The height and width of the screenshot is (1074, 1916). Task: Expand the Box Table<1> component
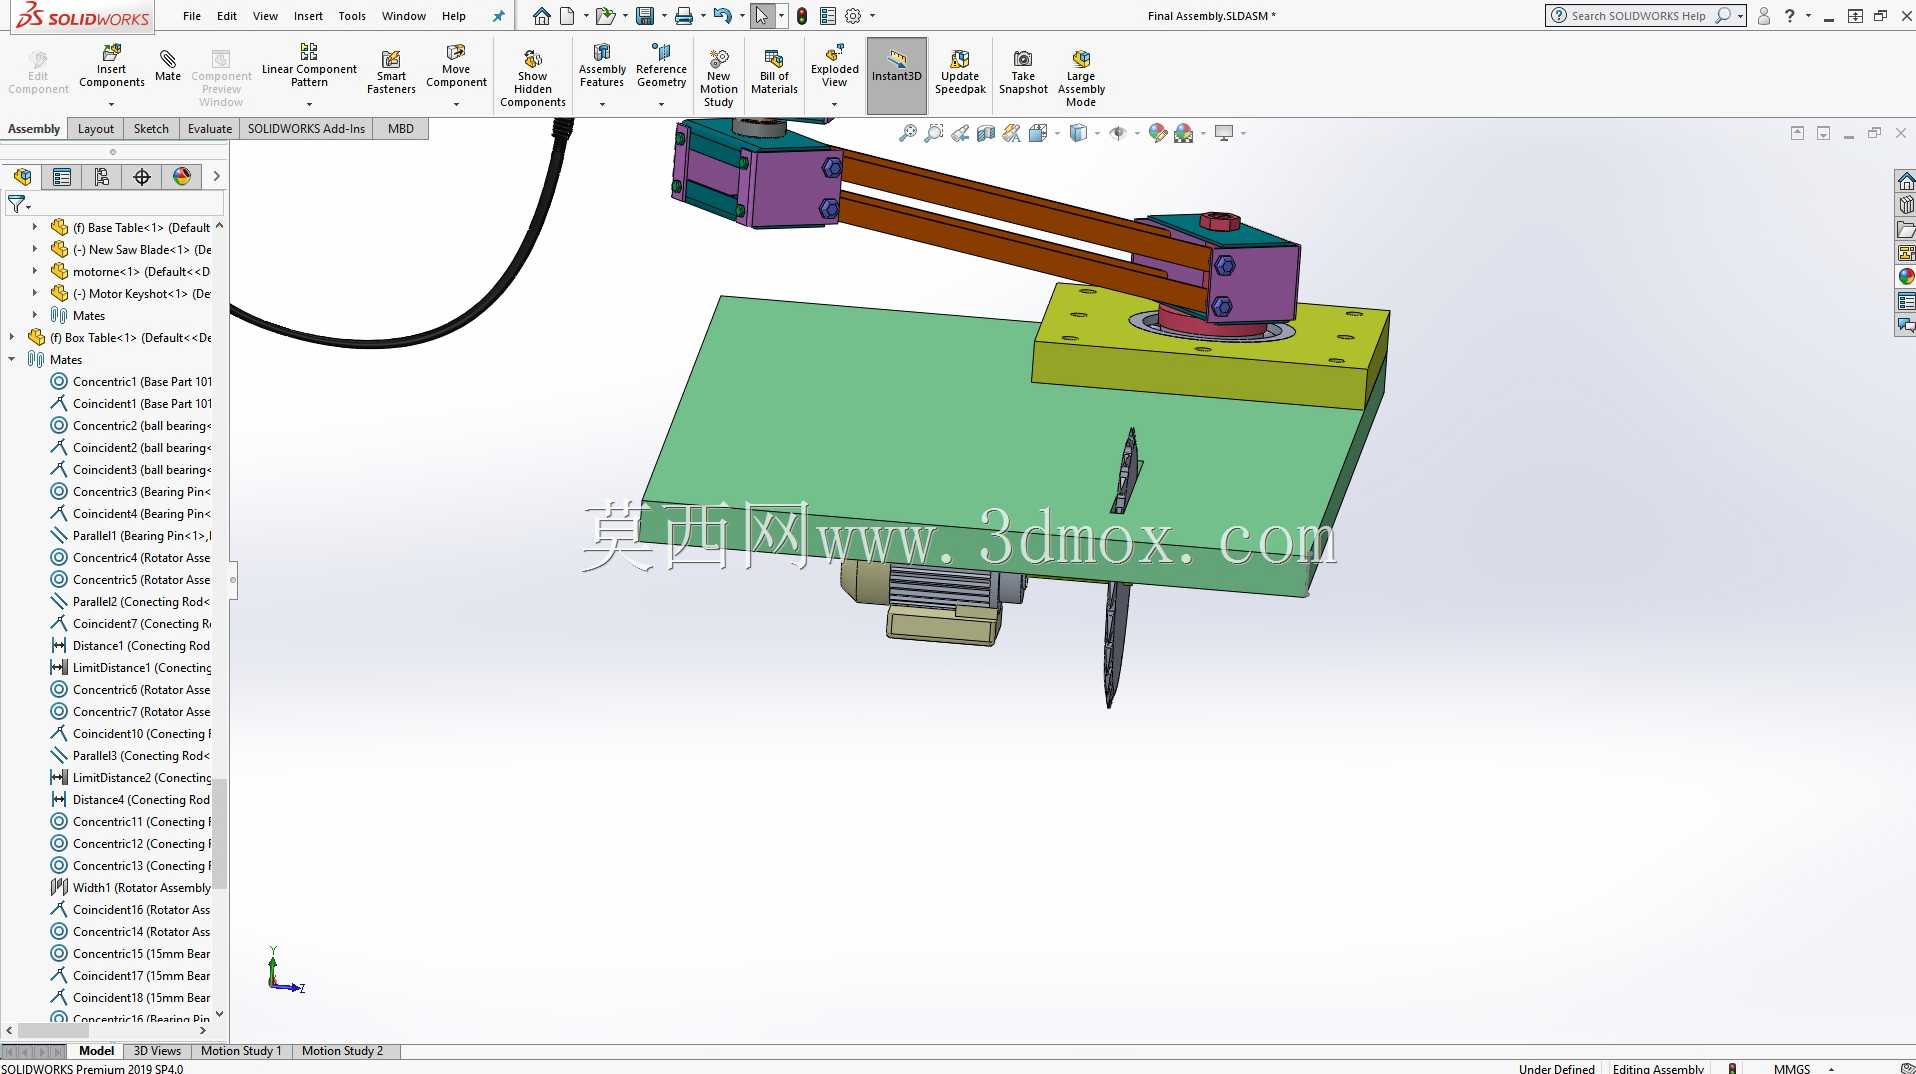(x=12, y=338)
